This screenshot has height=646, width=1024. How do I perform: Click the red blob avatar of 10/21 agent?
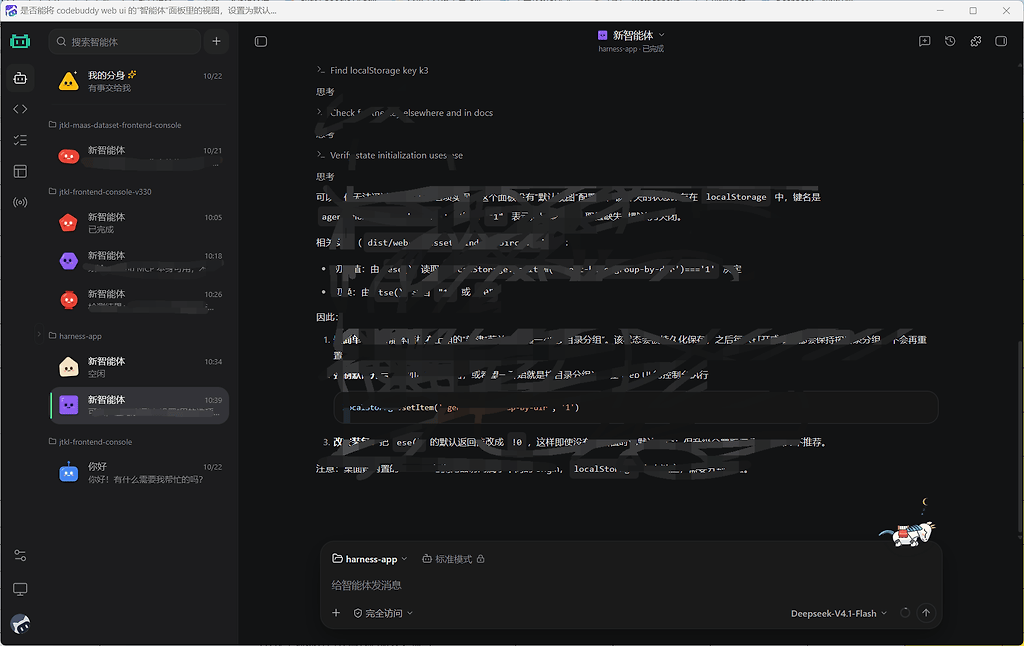(69, 156)
